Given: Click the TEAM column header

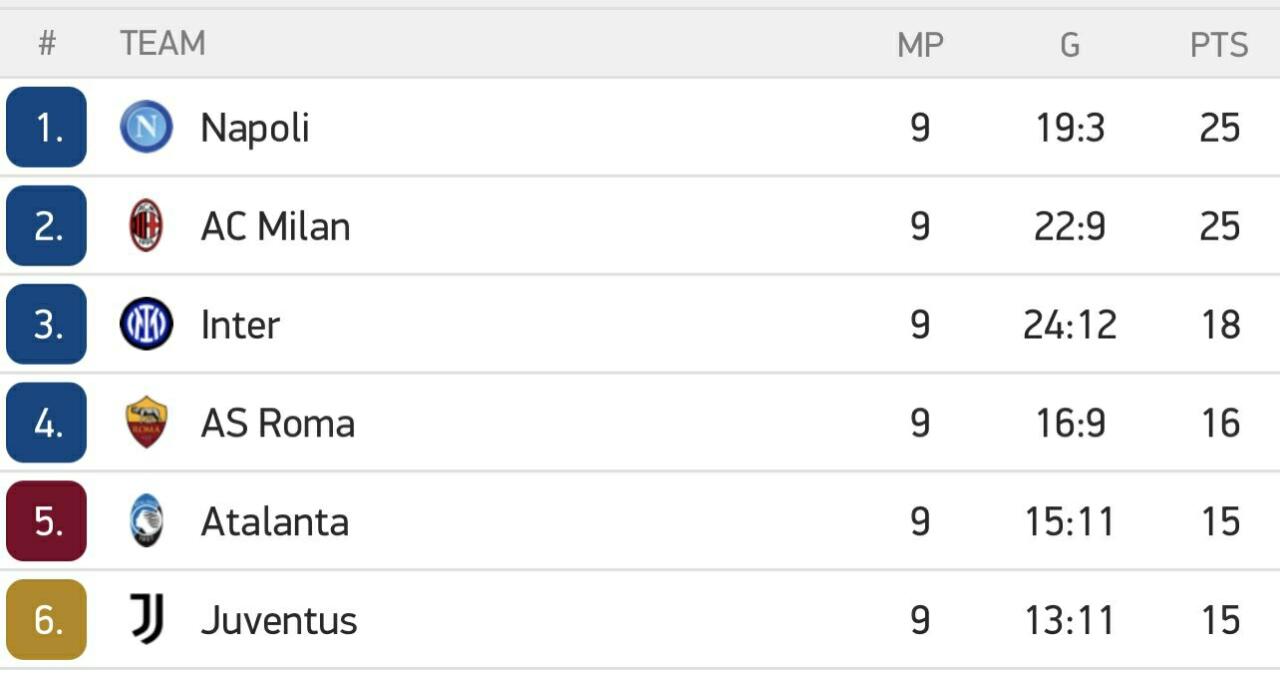Looking at the screenshot, I should [163, 44].
